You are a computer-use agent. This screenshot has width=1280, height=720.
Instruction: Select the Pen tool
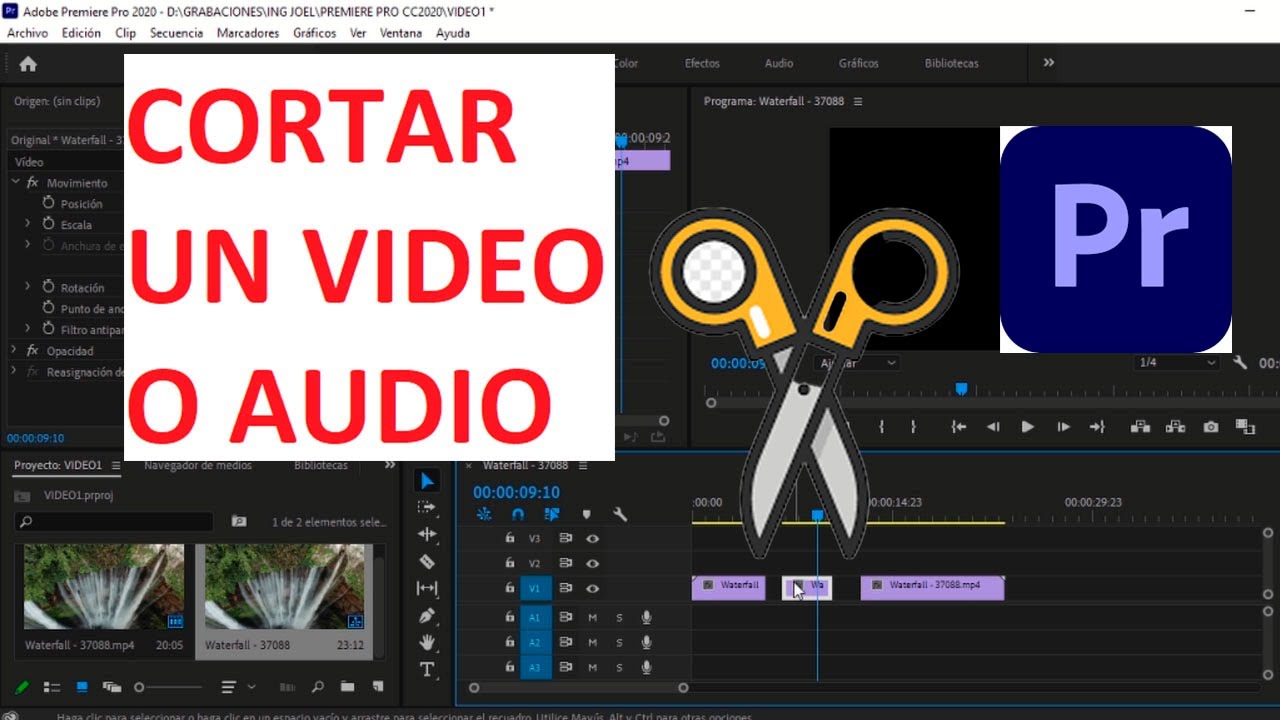point(427,616)
